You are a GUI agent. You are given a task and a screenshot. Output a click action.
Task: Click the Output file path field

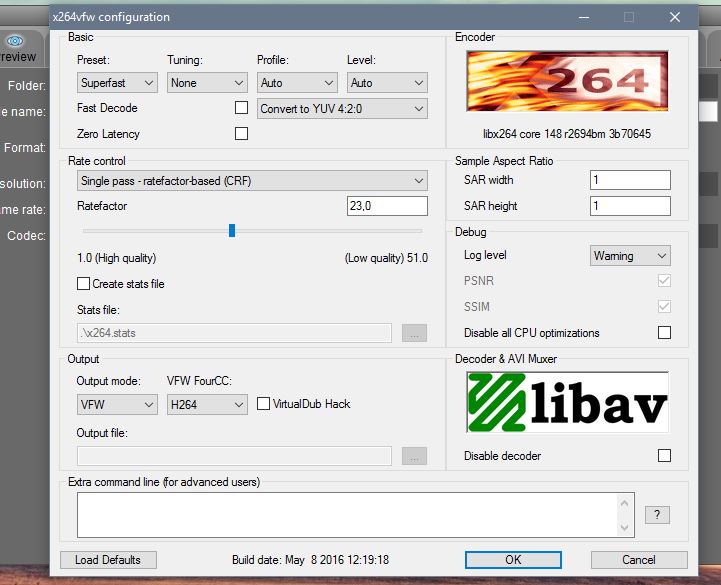(x=234, y=456)
